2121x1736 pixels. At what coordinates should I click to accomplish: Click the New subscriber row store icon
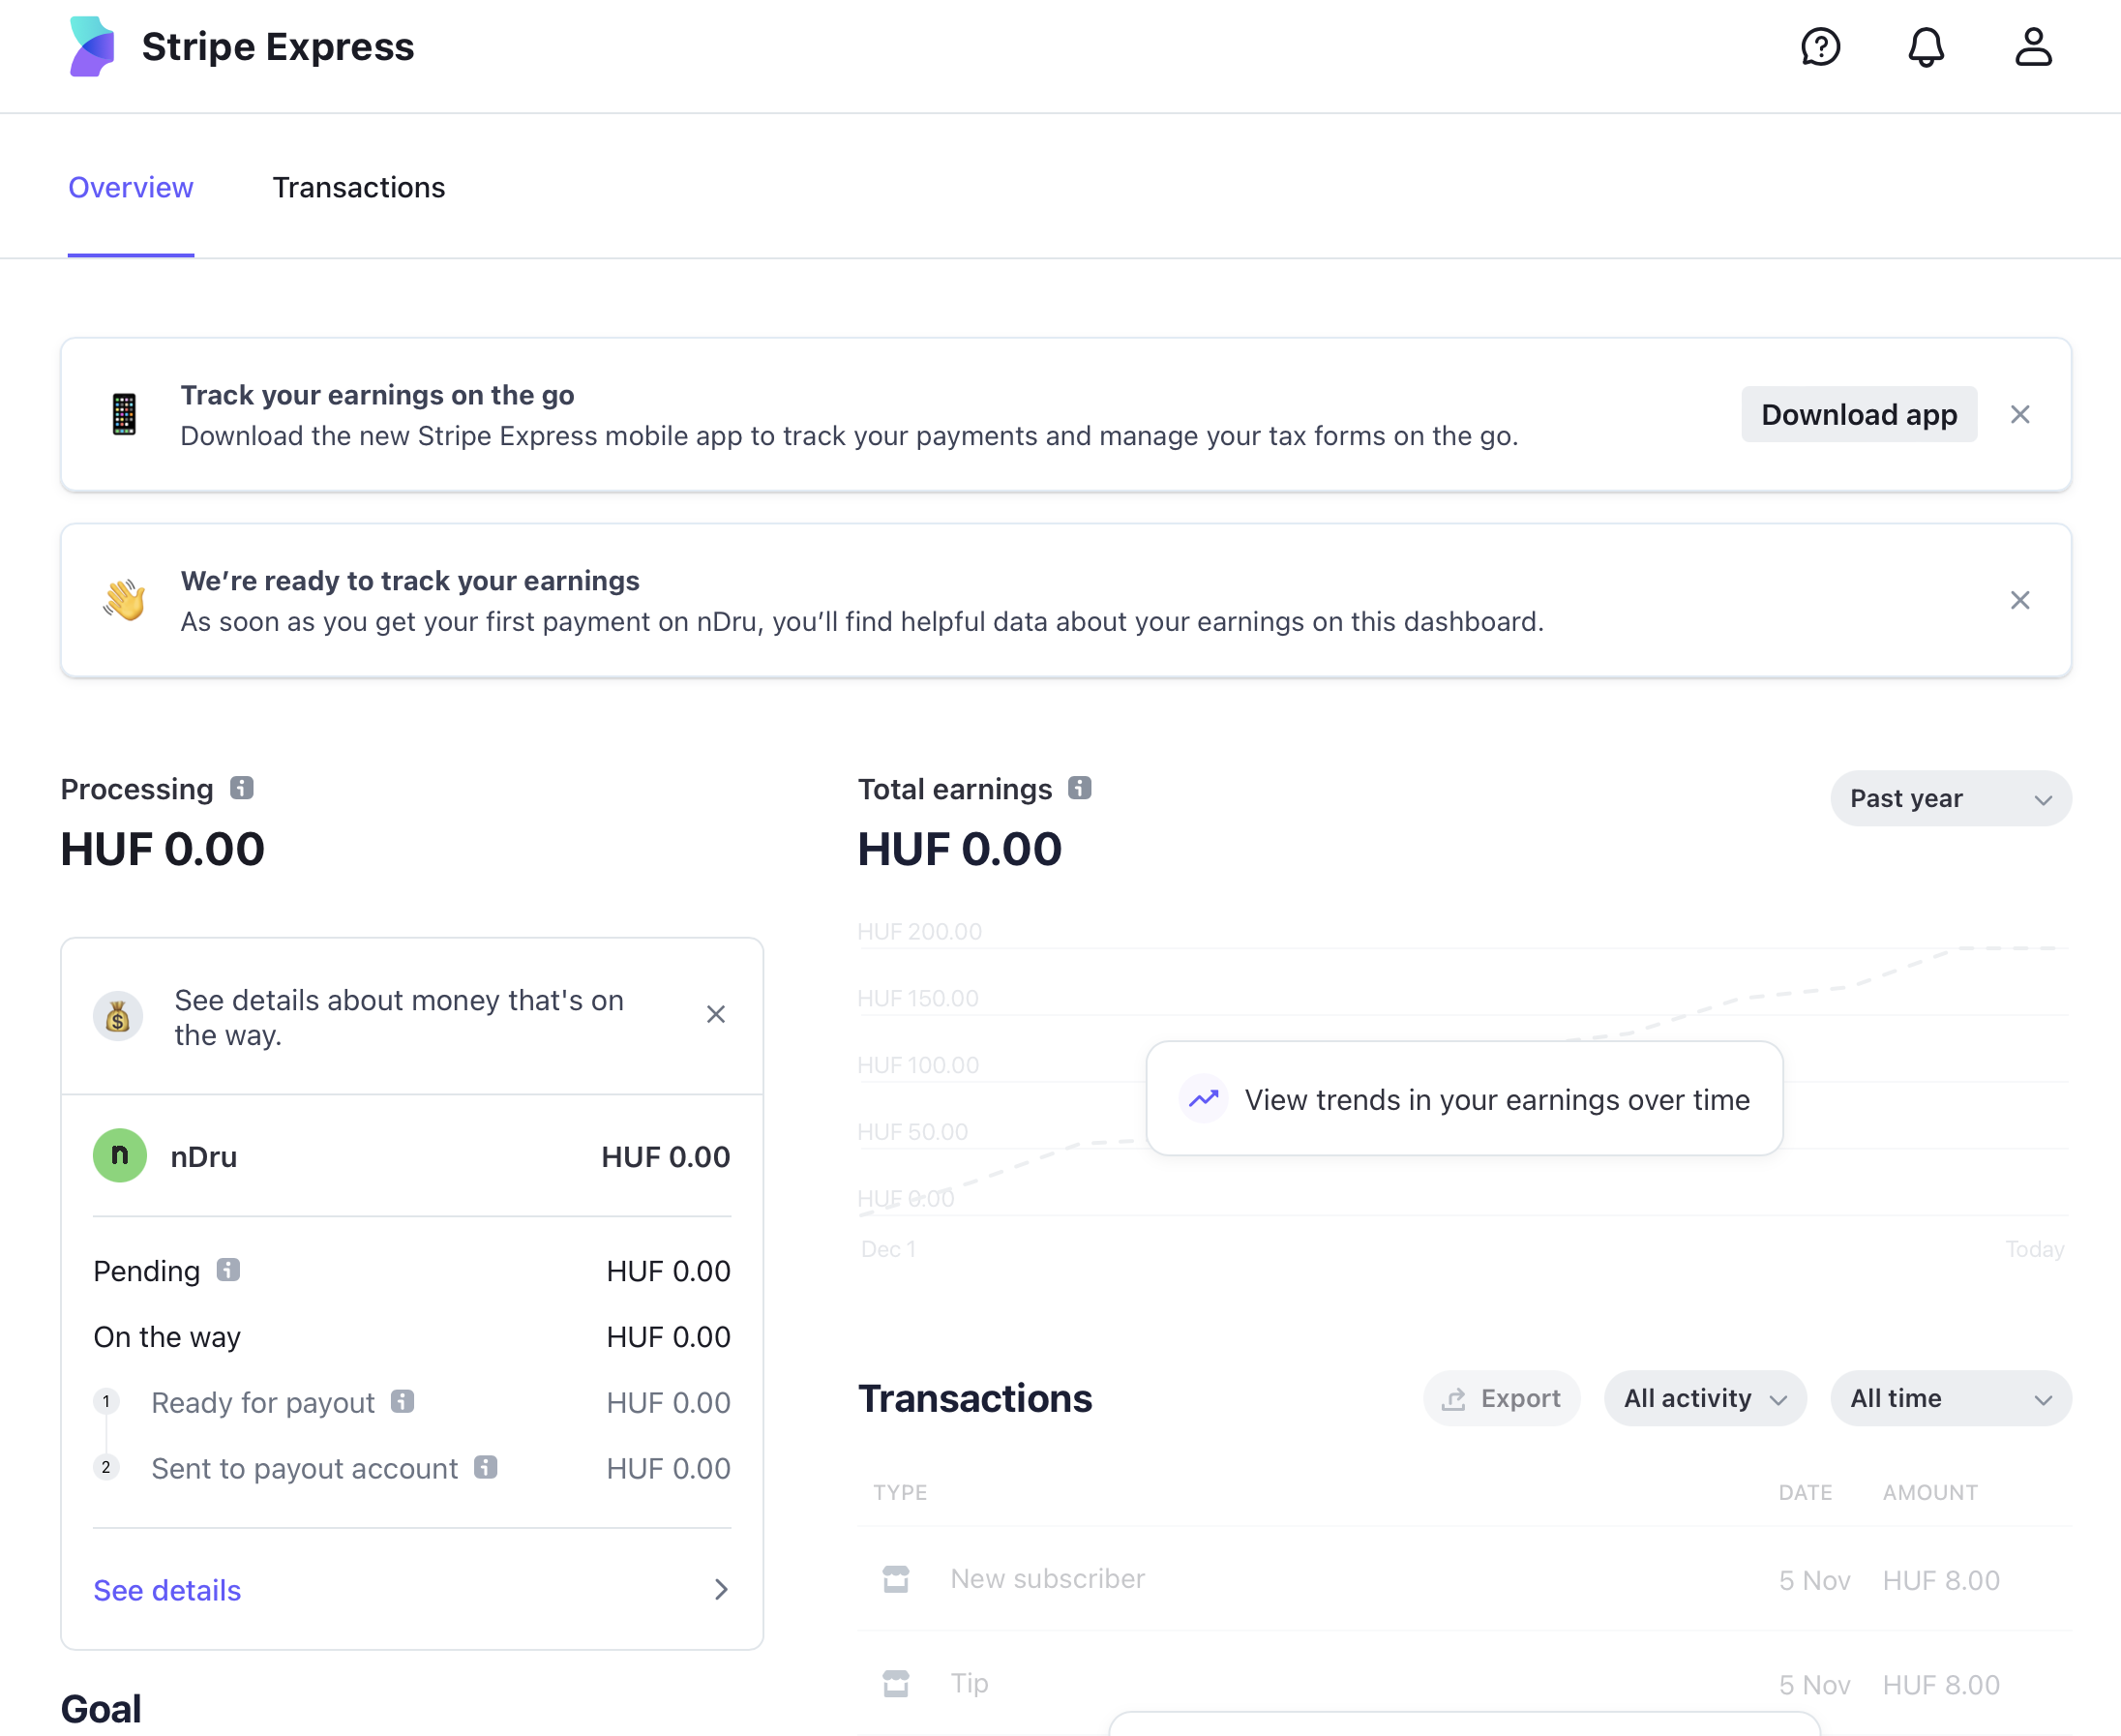[x=896, y=1579]
